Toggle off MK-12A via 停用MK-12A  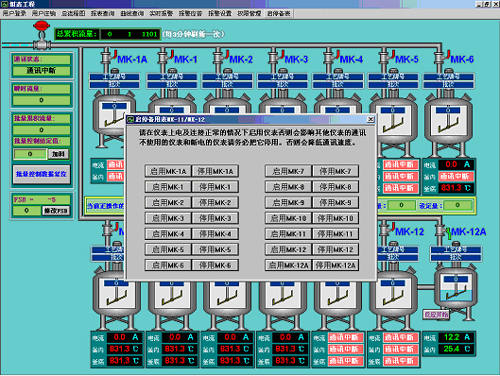[335, 265]
